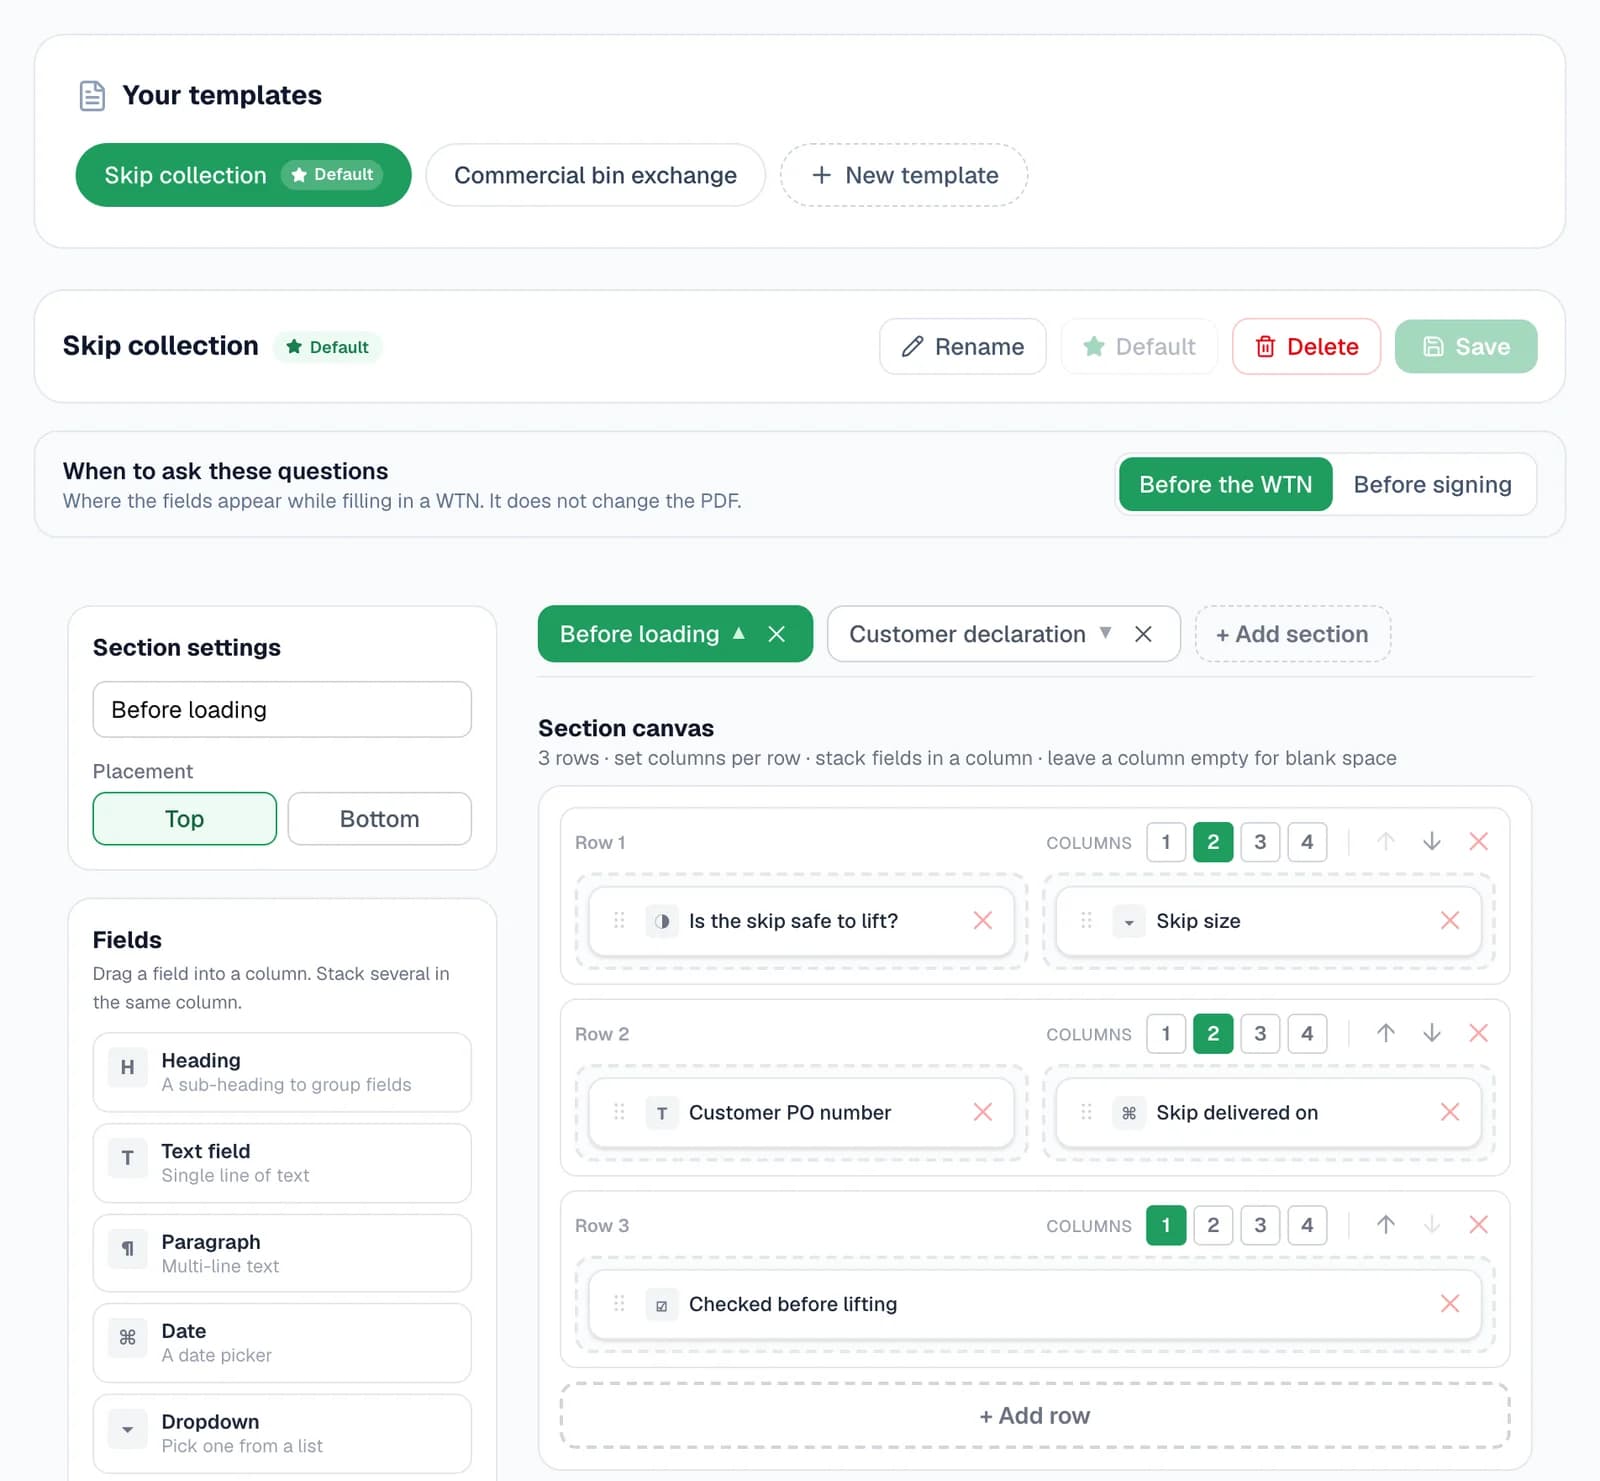The width and height of the screenshot is (1600, 1481).
Task: Set Row 3 to 2 columns
Action: [x=1213, y=1225]
